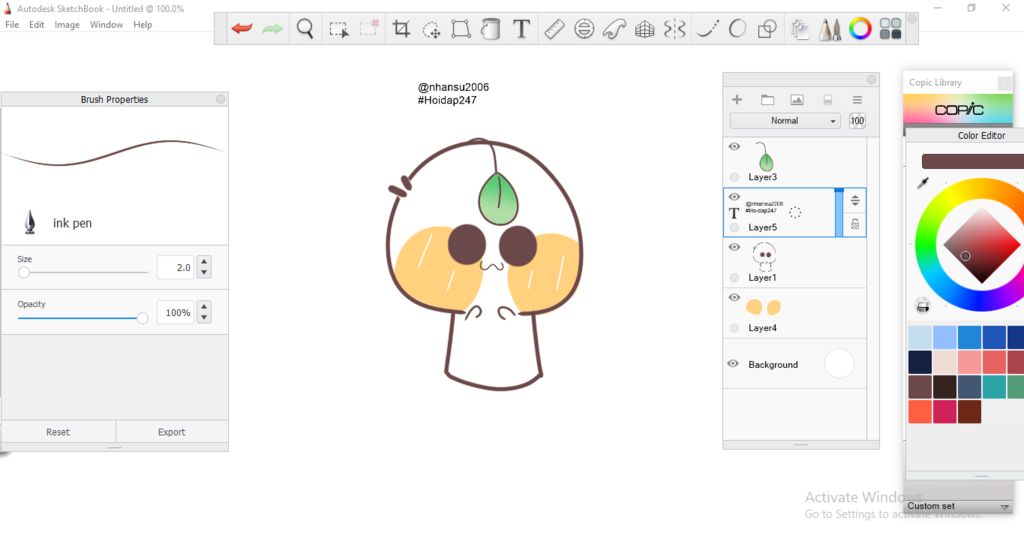
Task: Enable the Predictive Stroke tool
Action: coord(737,29)
